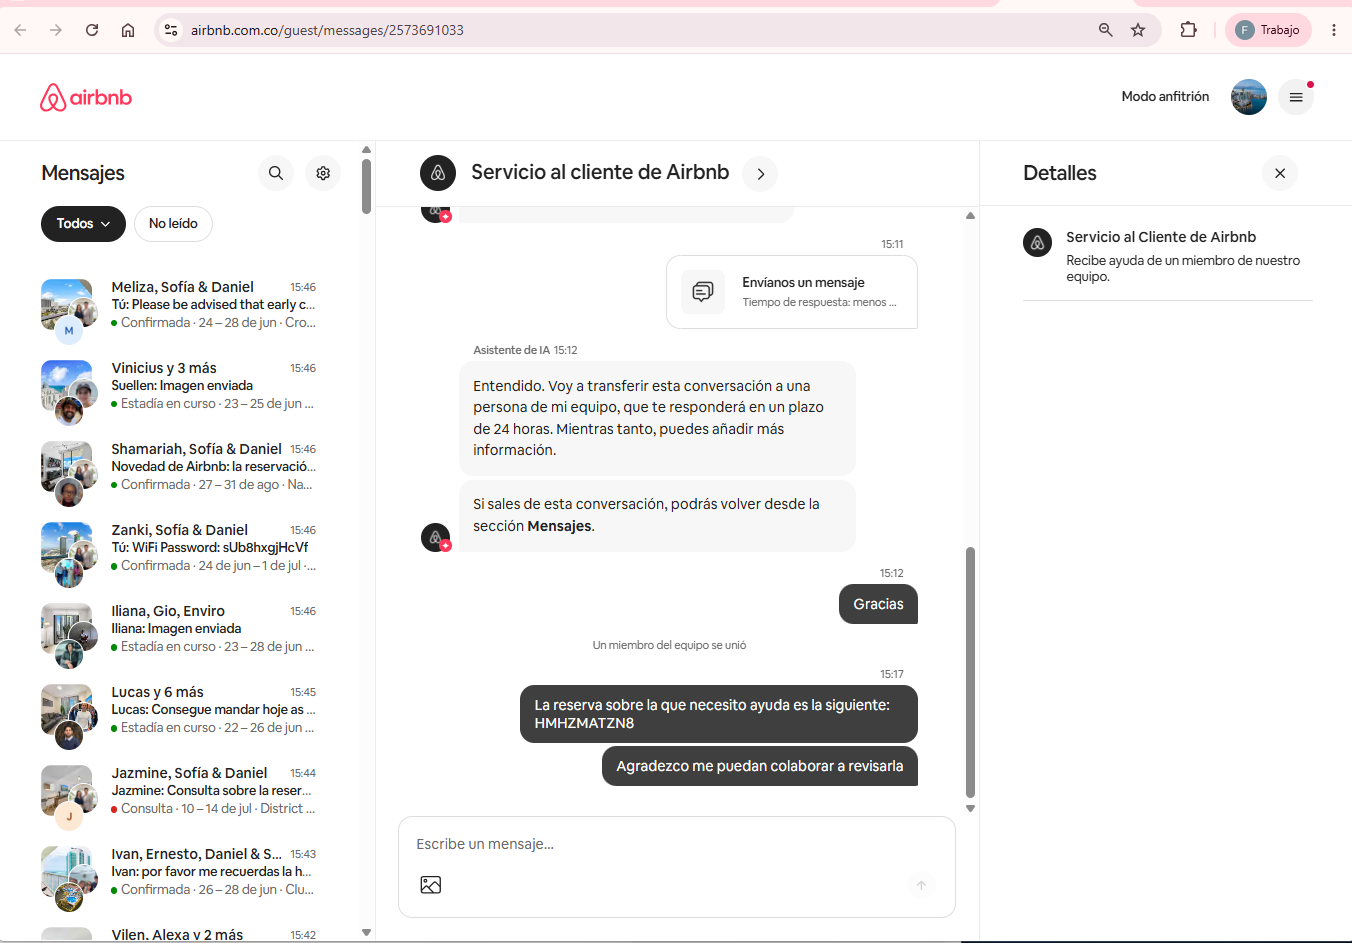Click the Airbnb logo
The height and width of the screenshot is (943, 1352).
pos(86,97)
